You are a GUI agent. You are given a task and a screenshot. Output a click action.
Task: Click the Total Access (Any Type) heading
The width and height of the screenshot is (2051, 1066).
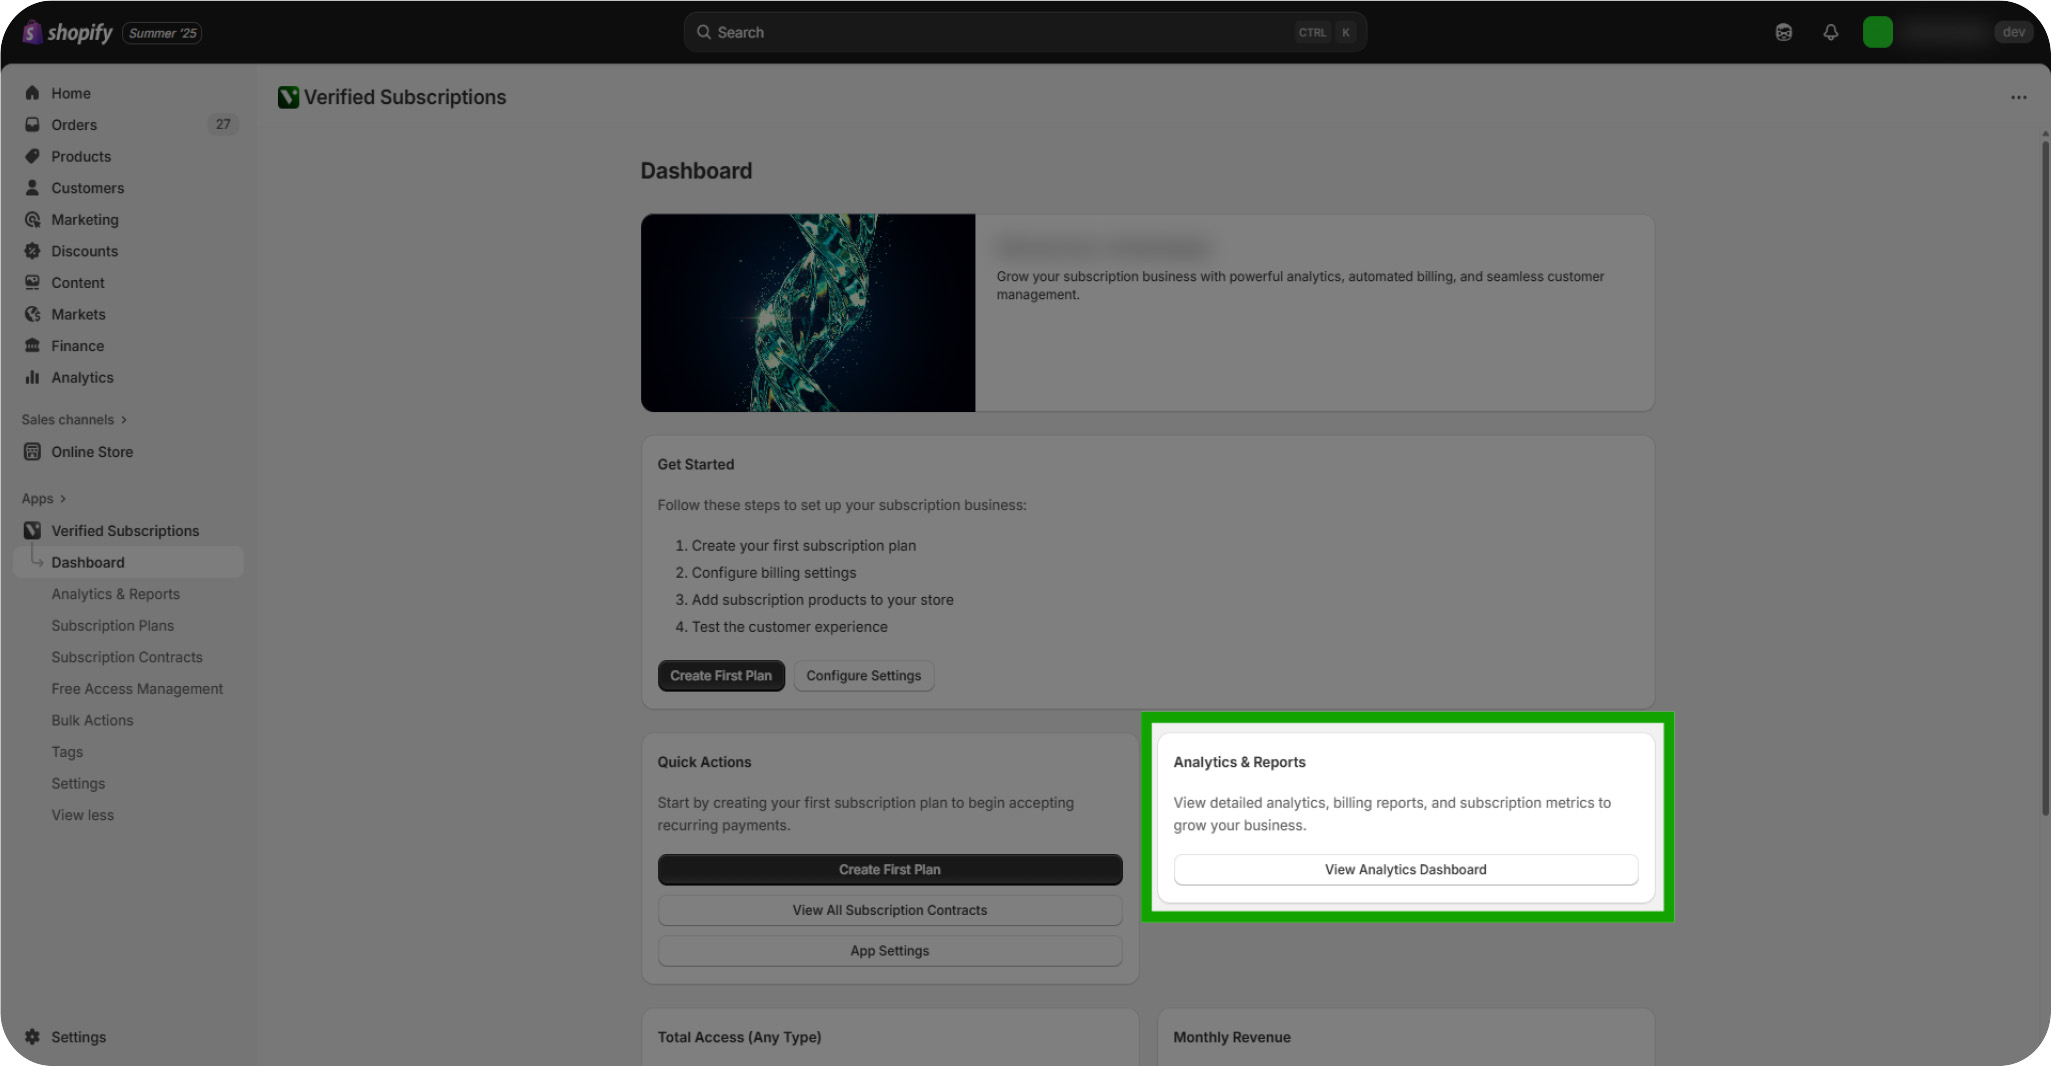point(739,1037)
